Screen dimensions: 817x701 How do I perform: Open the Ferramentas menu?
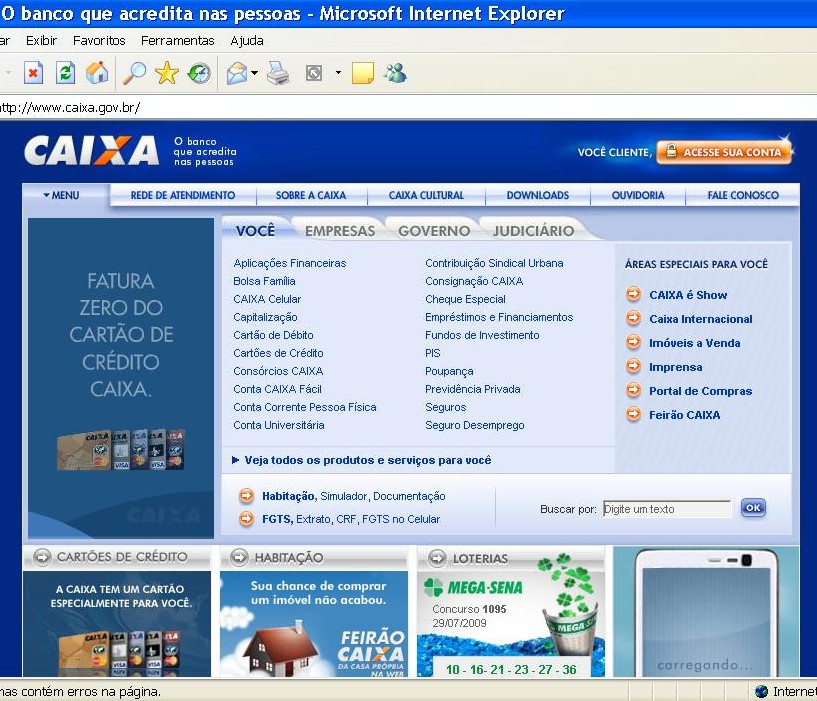pos(178,41)
